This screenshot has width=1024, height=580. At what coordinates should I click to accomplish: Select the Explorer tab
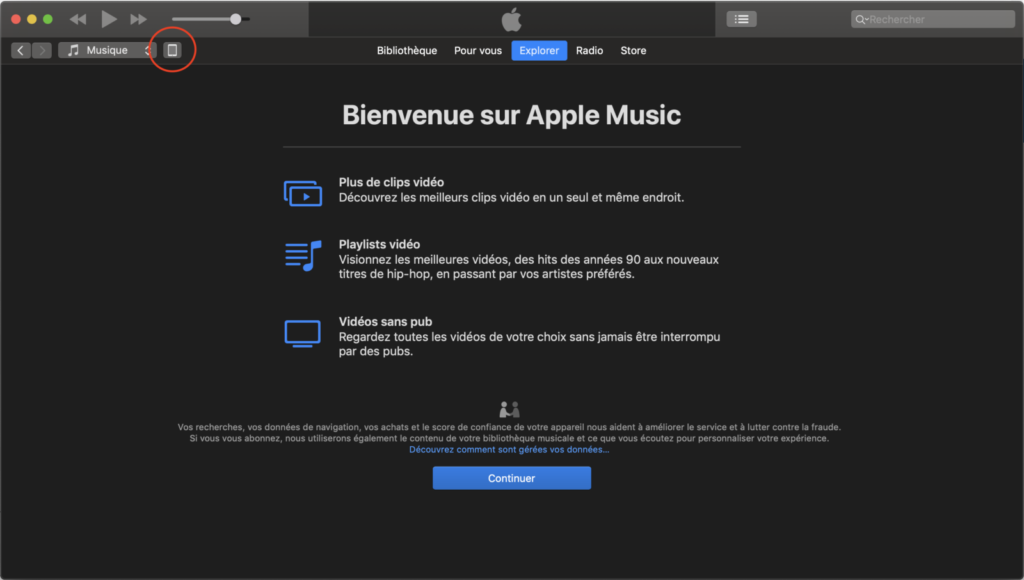[539, 51]
